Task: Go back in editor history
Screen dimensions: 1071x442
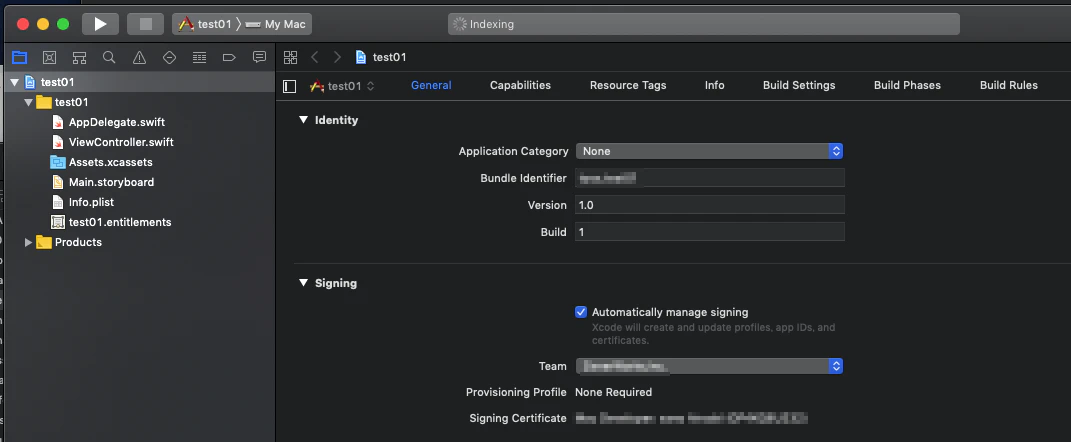Action: [315, 57]
